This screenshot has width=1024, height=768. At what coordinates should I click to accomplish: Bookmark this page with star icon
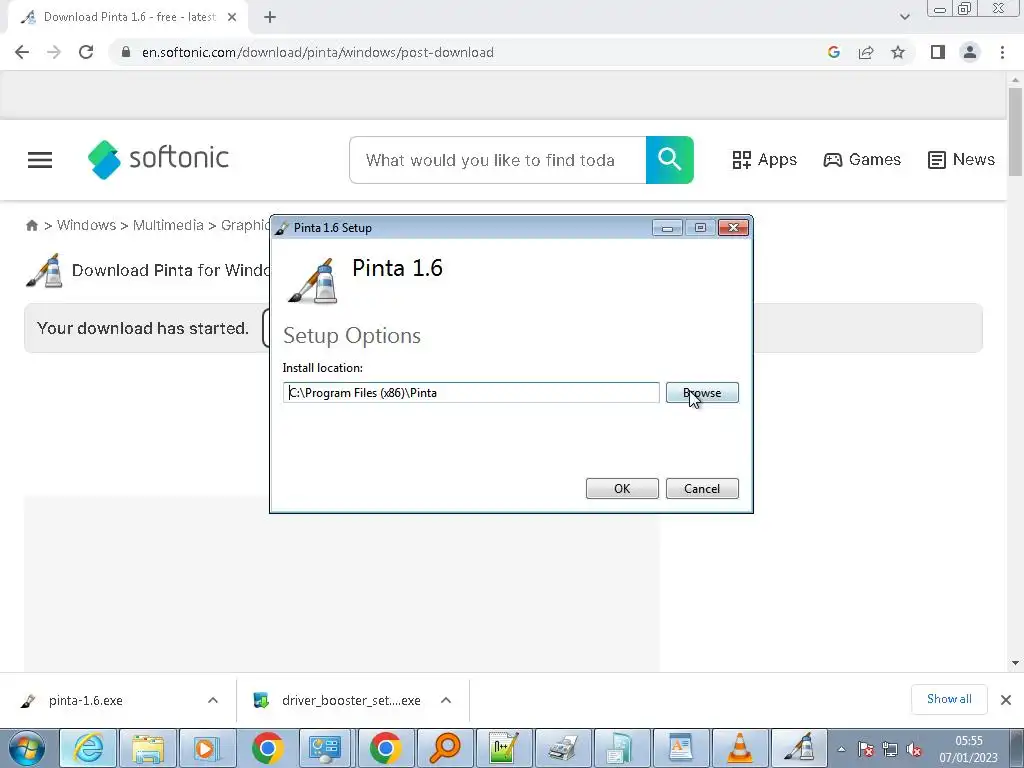click(x=898, y=52)
